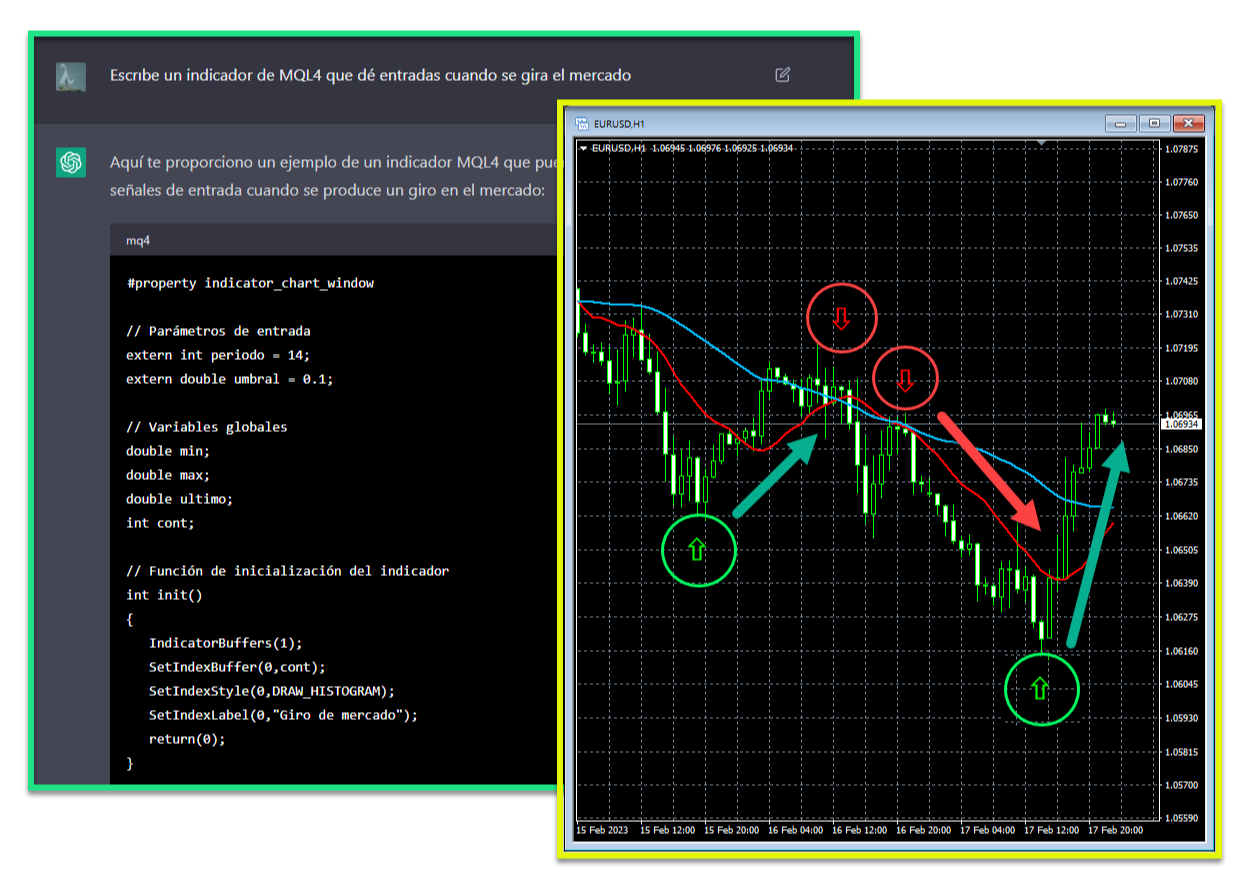
Task: Click time axis label '15 Feb 20:00'
Action: pyautogui.click(x=732, y=830)
